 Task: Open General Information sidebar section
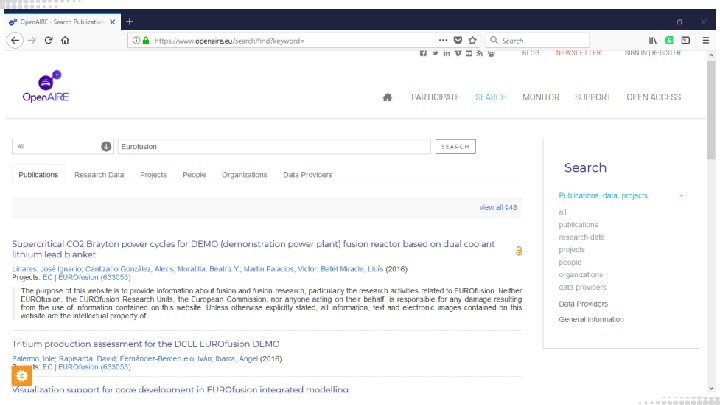(591, 319)
